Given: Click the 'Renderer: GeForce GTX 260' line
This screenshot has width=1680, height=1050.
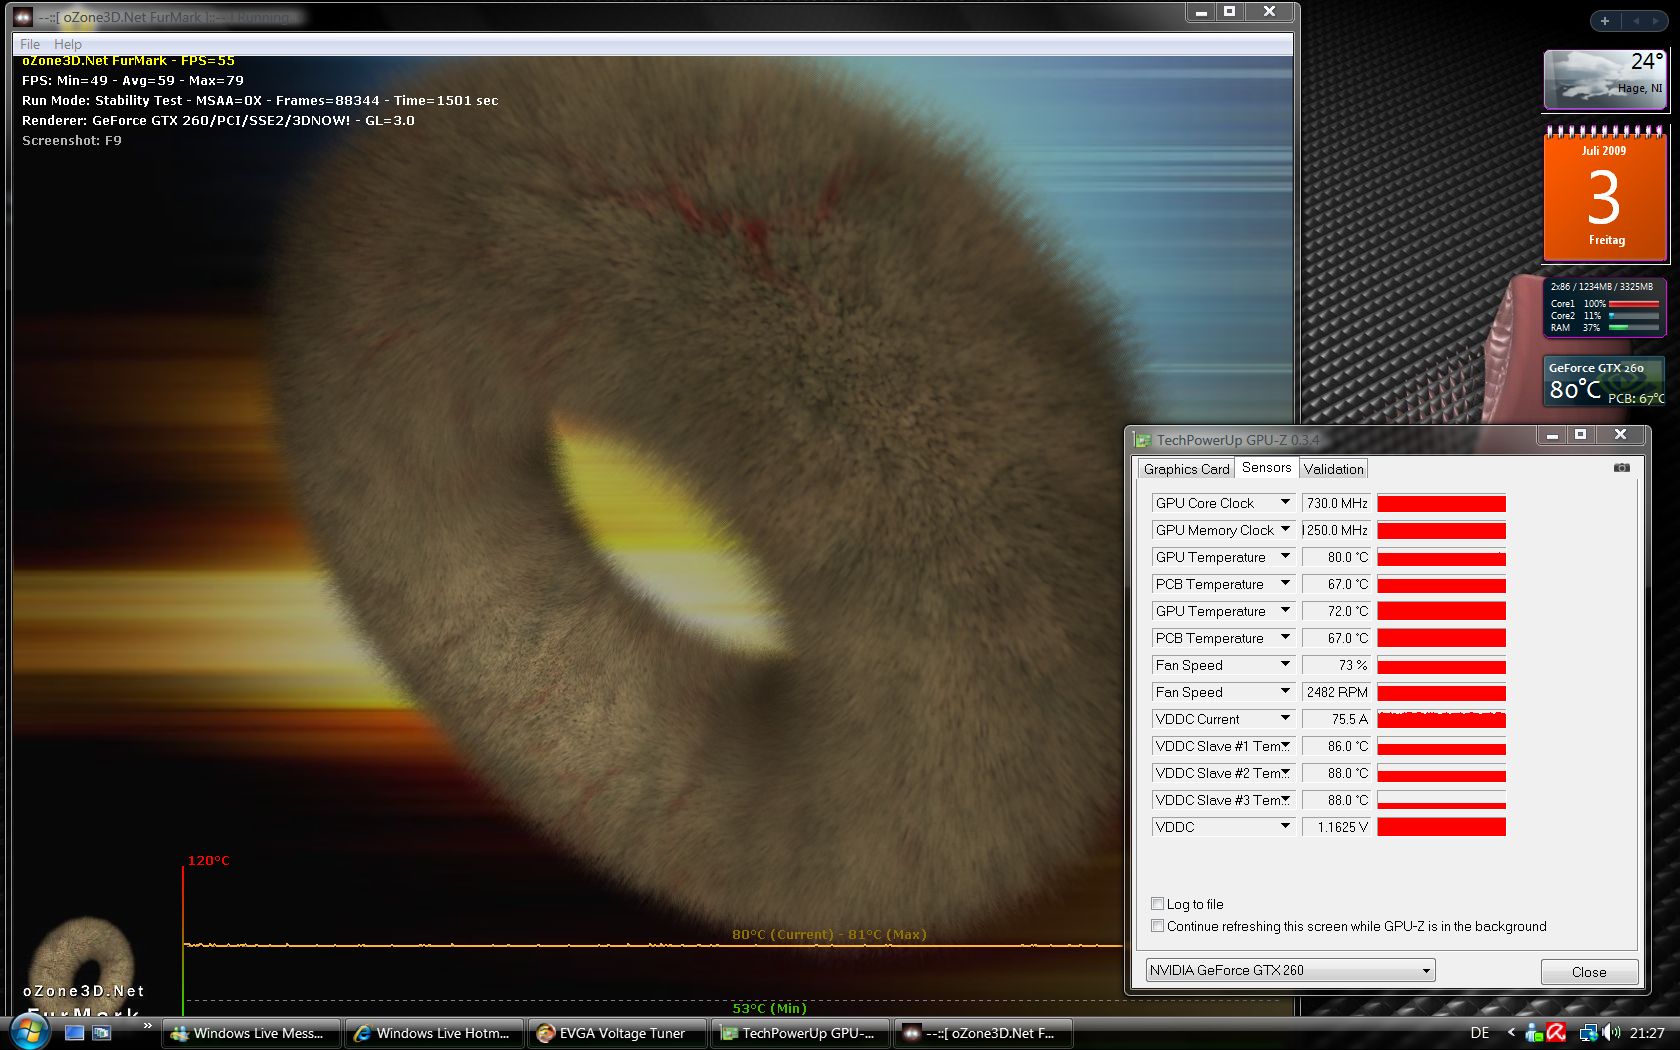Looking at the screenshot, I should pyautogui.click(x=218, y=121).
